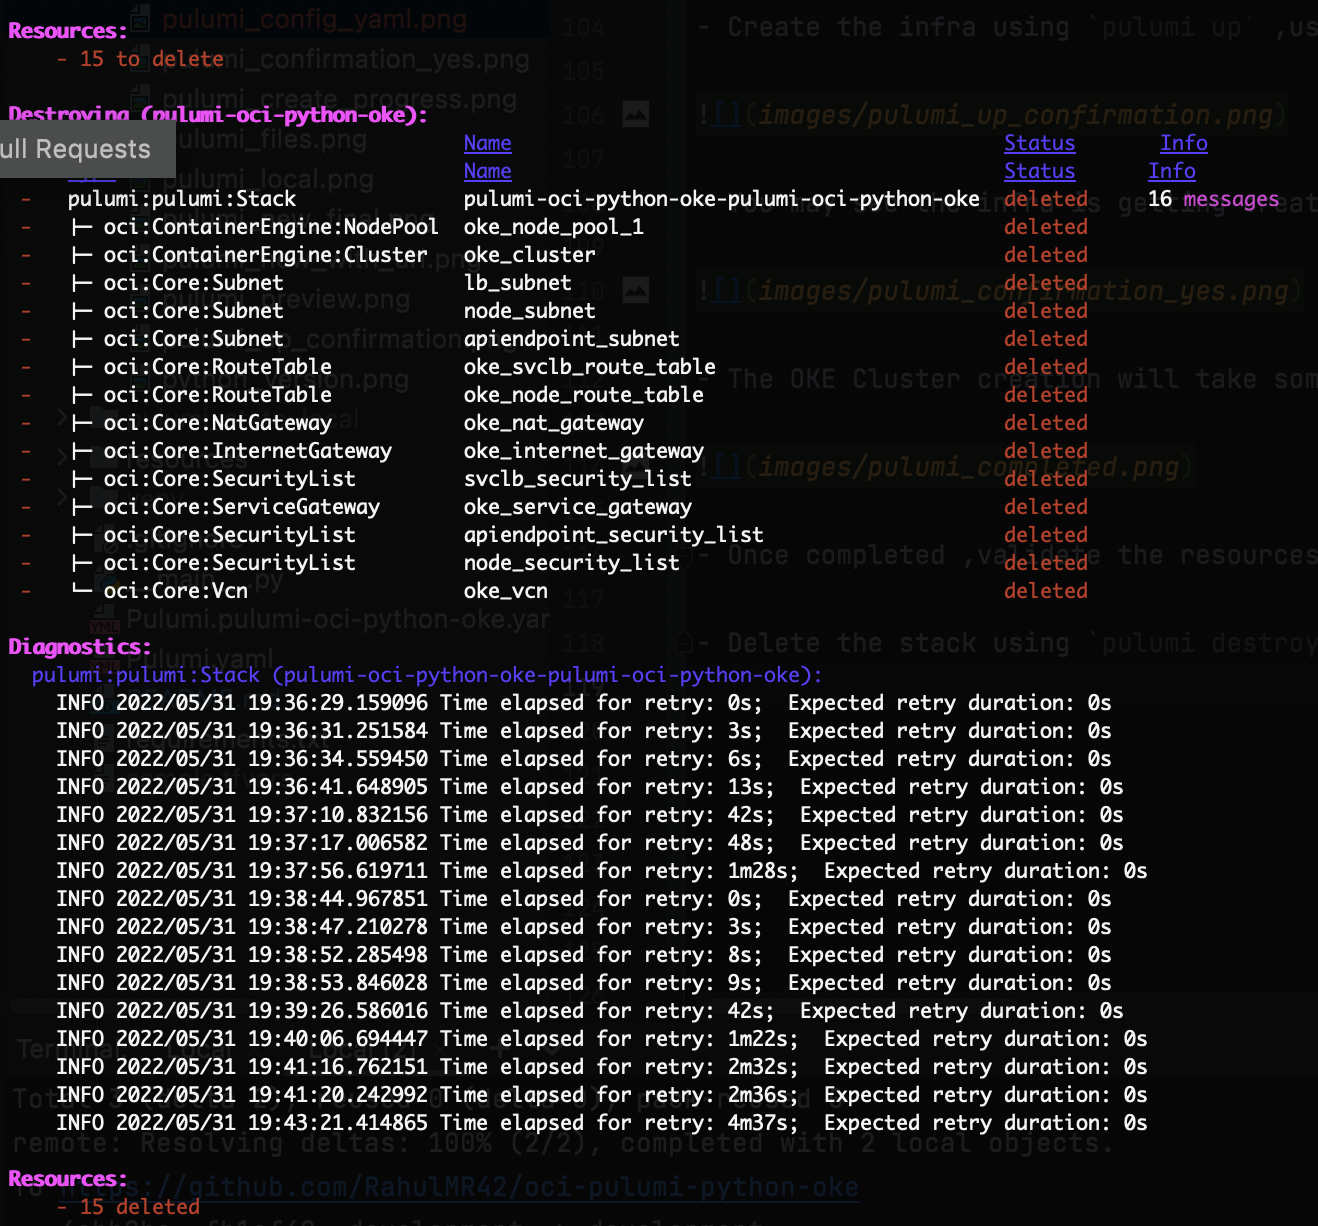Select the 'pulumi:pulumi:Stack' resource type text
This screenshot has width=1318, height=1226.
point(182,199)
